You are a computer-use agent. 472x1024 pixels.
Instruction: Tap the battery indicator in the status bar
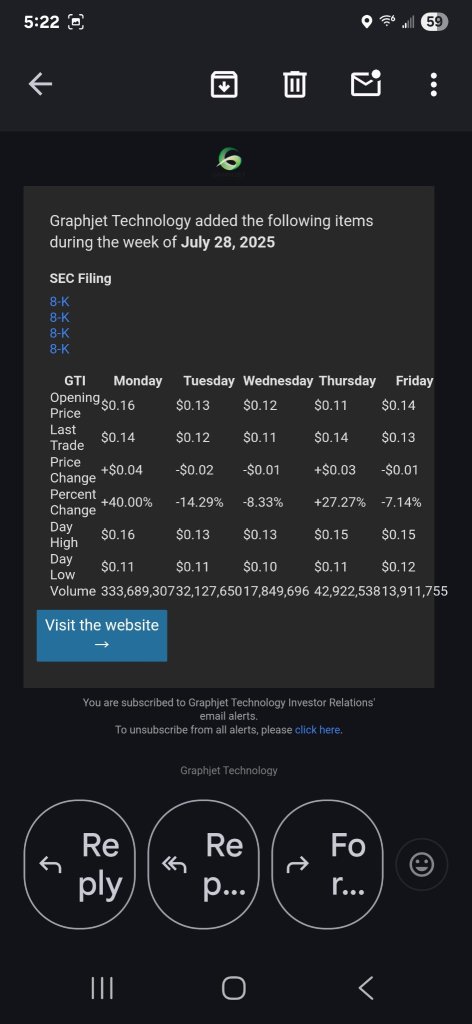[434, 22]
